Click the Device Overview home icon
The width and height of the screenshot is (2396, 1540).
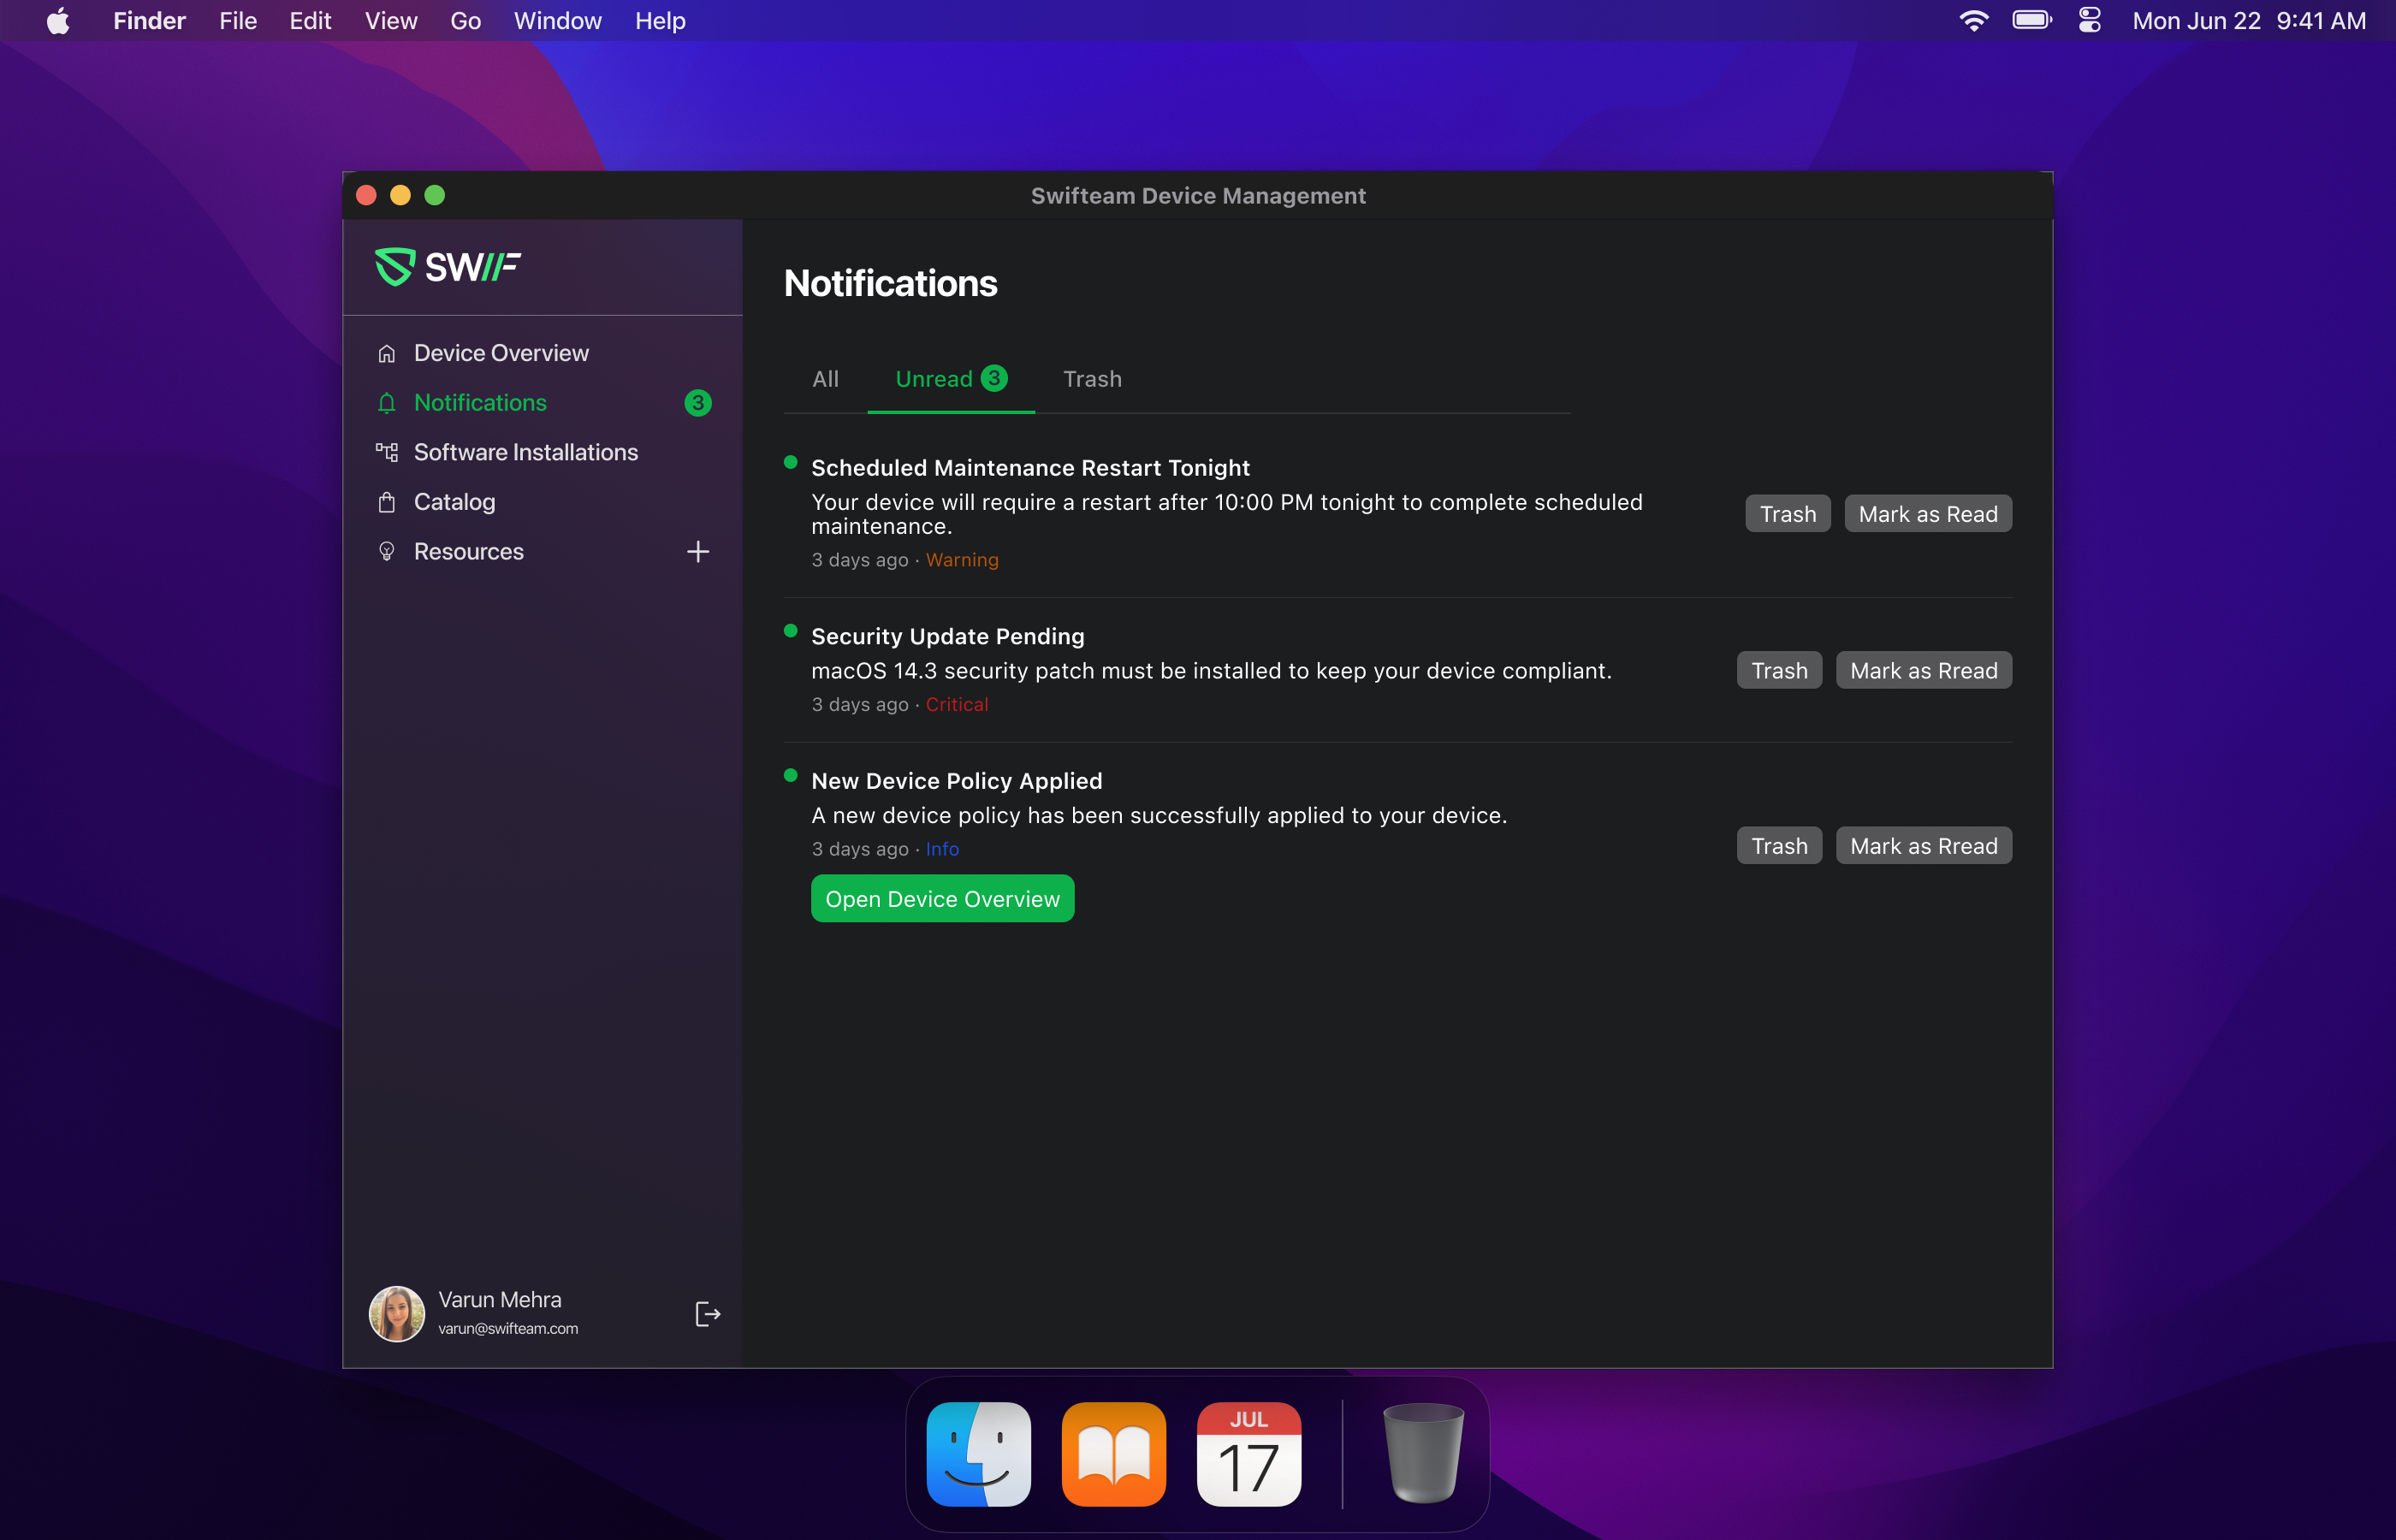pyautogui.click(x=387, y=353)
